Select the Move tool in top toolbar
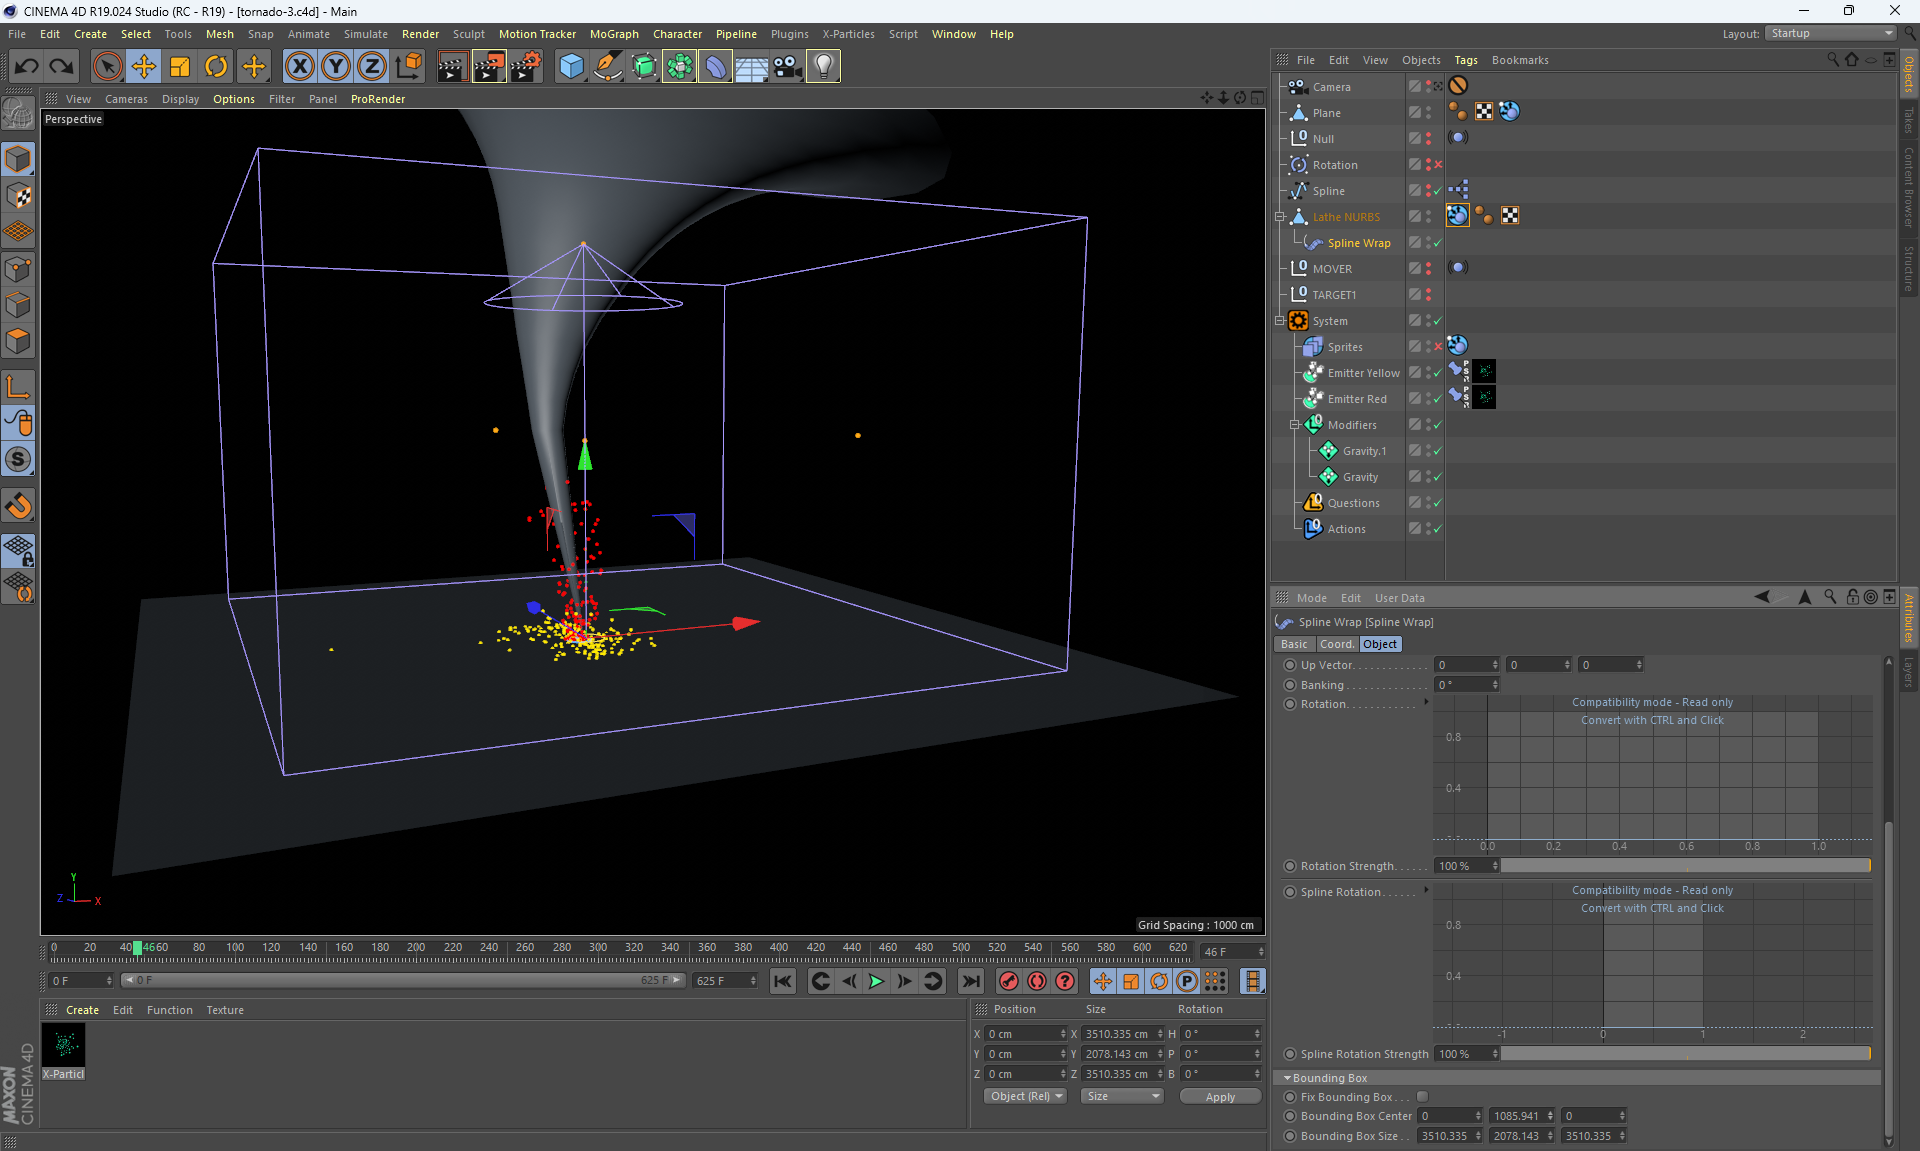This screenshot has width=1920, height=1151. (x=144, y=67)
